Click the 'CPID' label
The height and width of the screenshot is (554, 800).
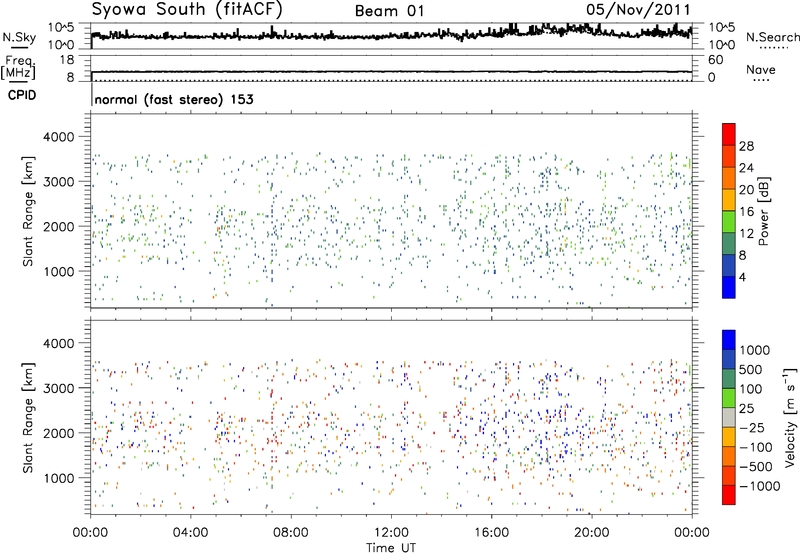point(22,95)
